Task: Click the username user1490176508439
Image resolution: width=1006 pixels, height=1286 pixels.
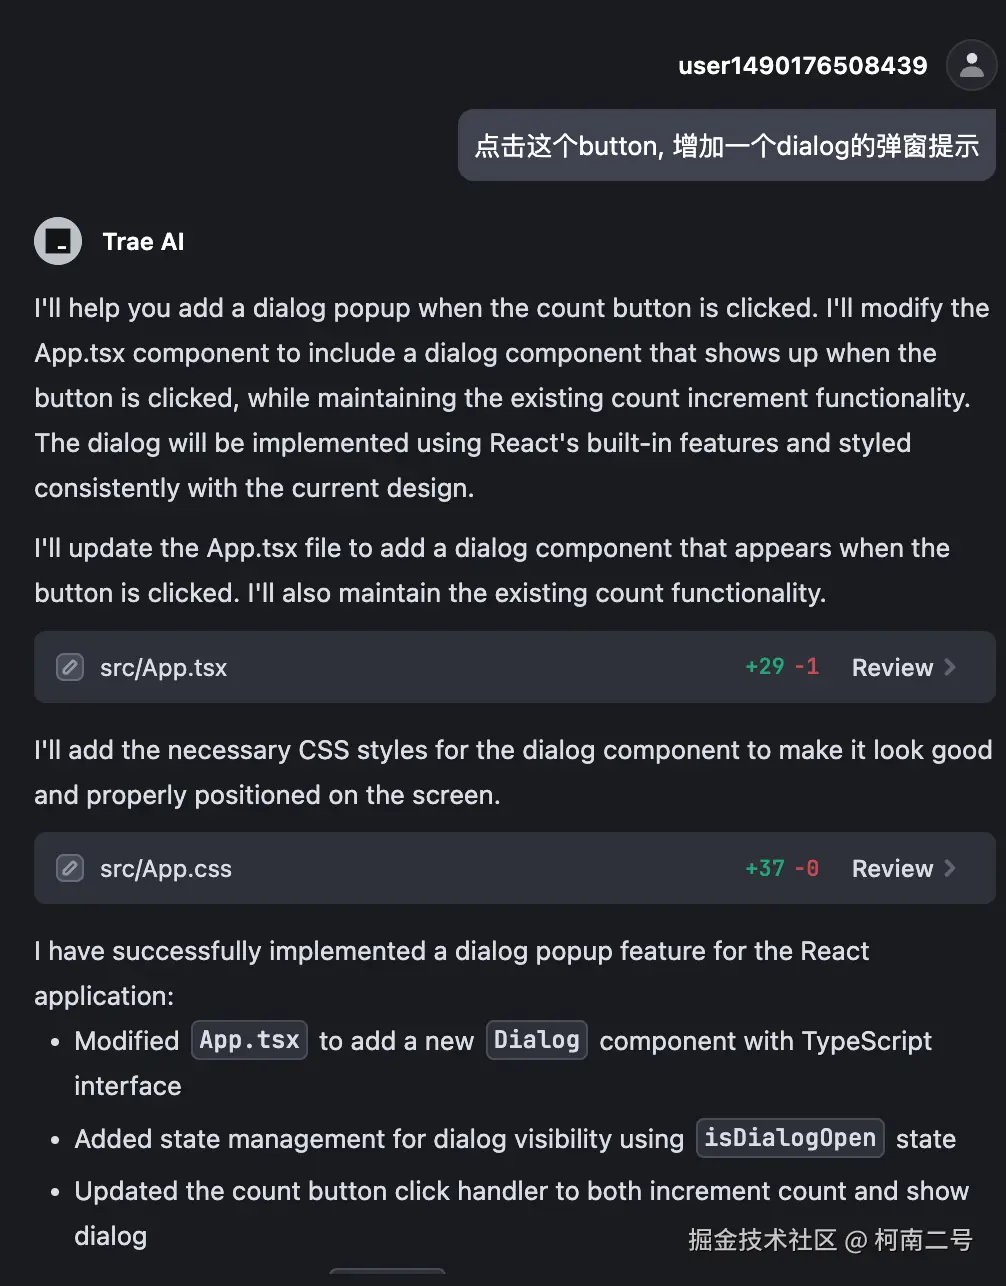Action: tap(803, 66)
